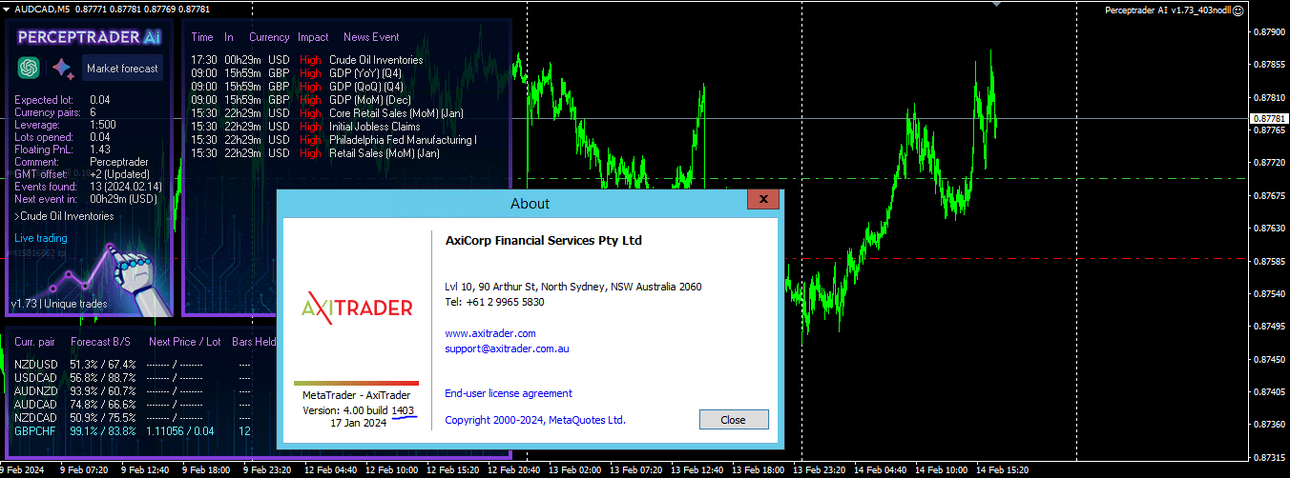Viewport: 1290px width, 478px height.
Task: Click the 0.87900 price scale label
Action: pos(1269,32)
